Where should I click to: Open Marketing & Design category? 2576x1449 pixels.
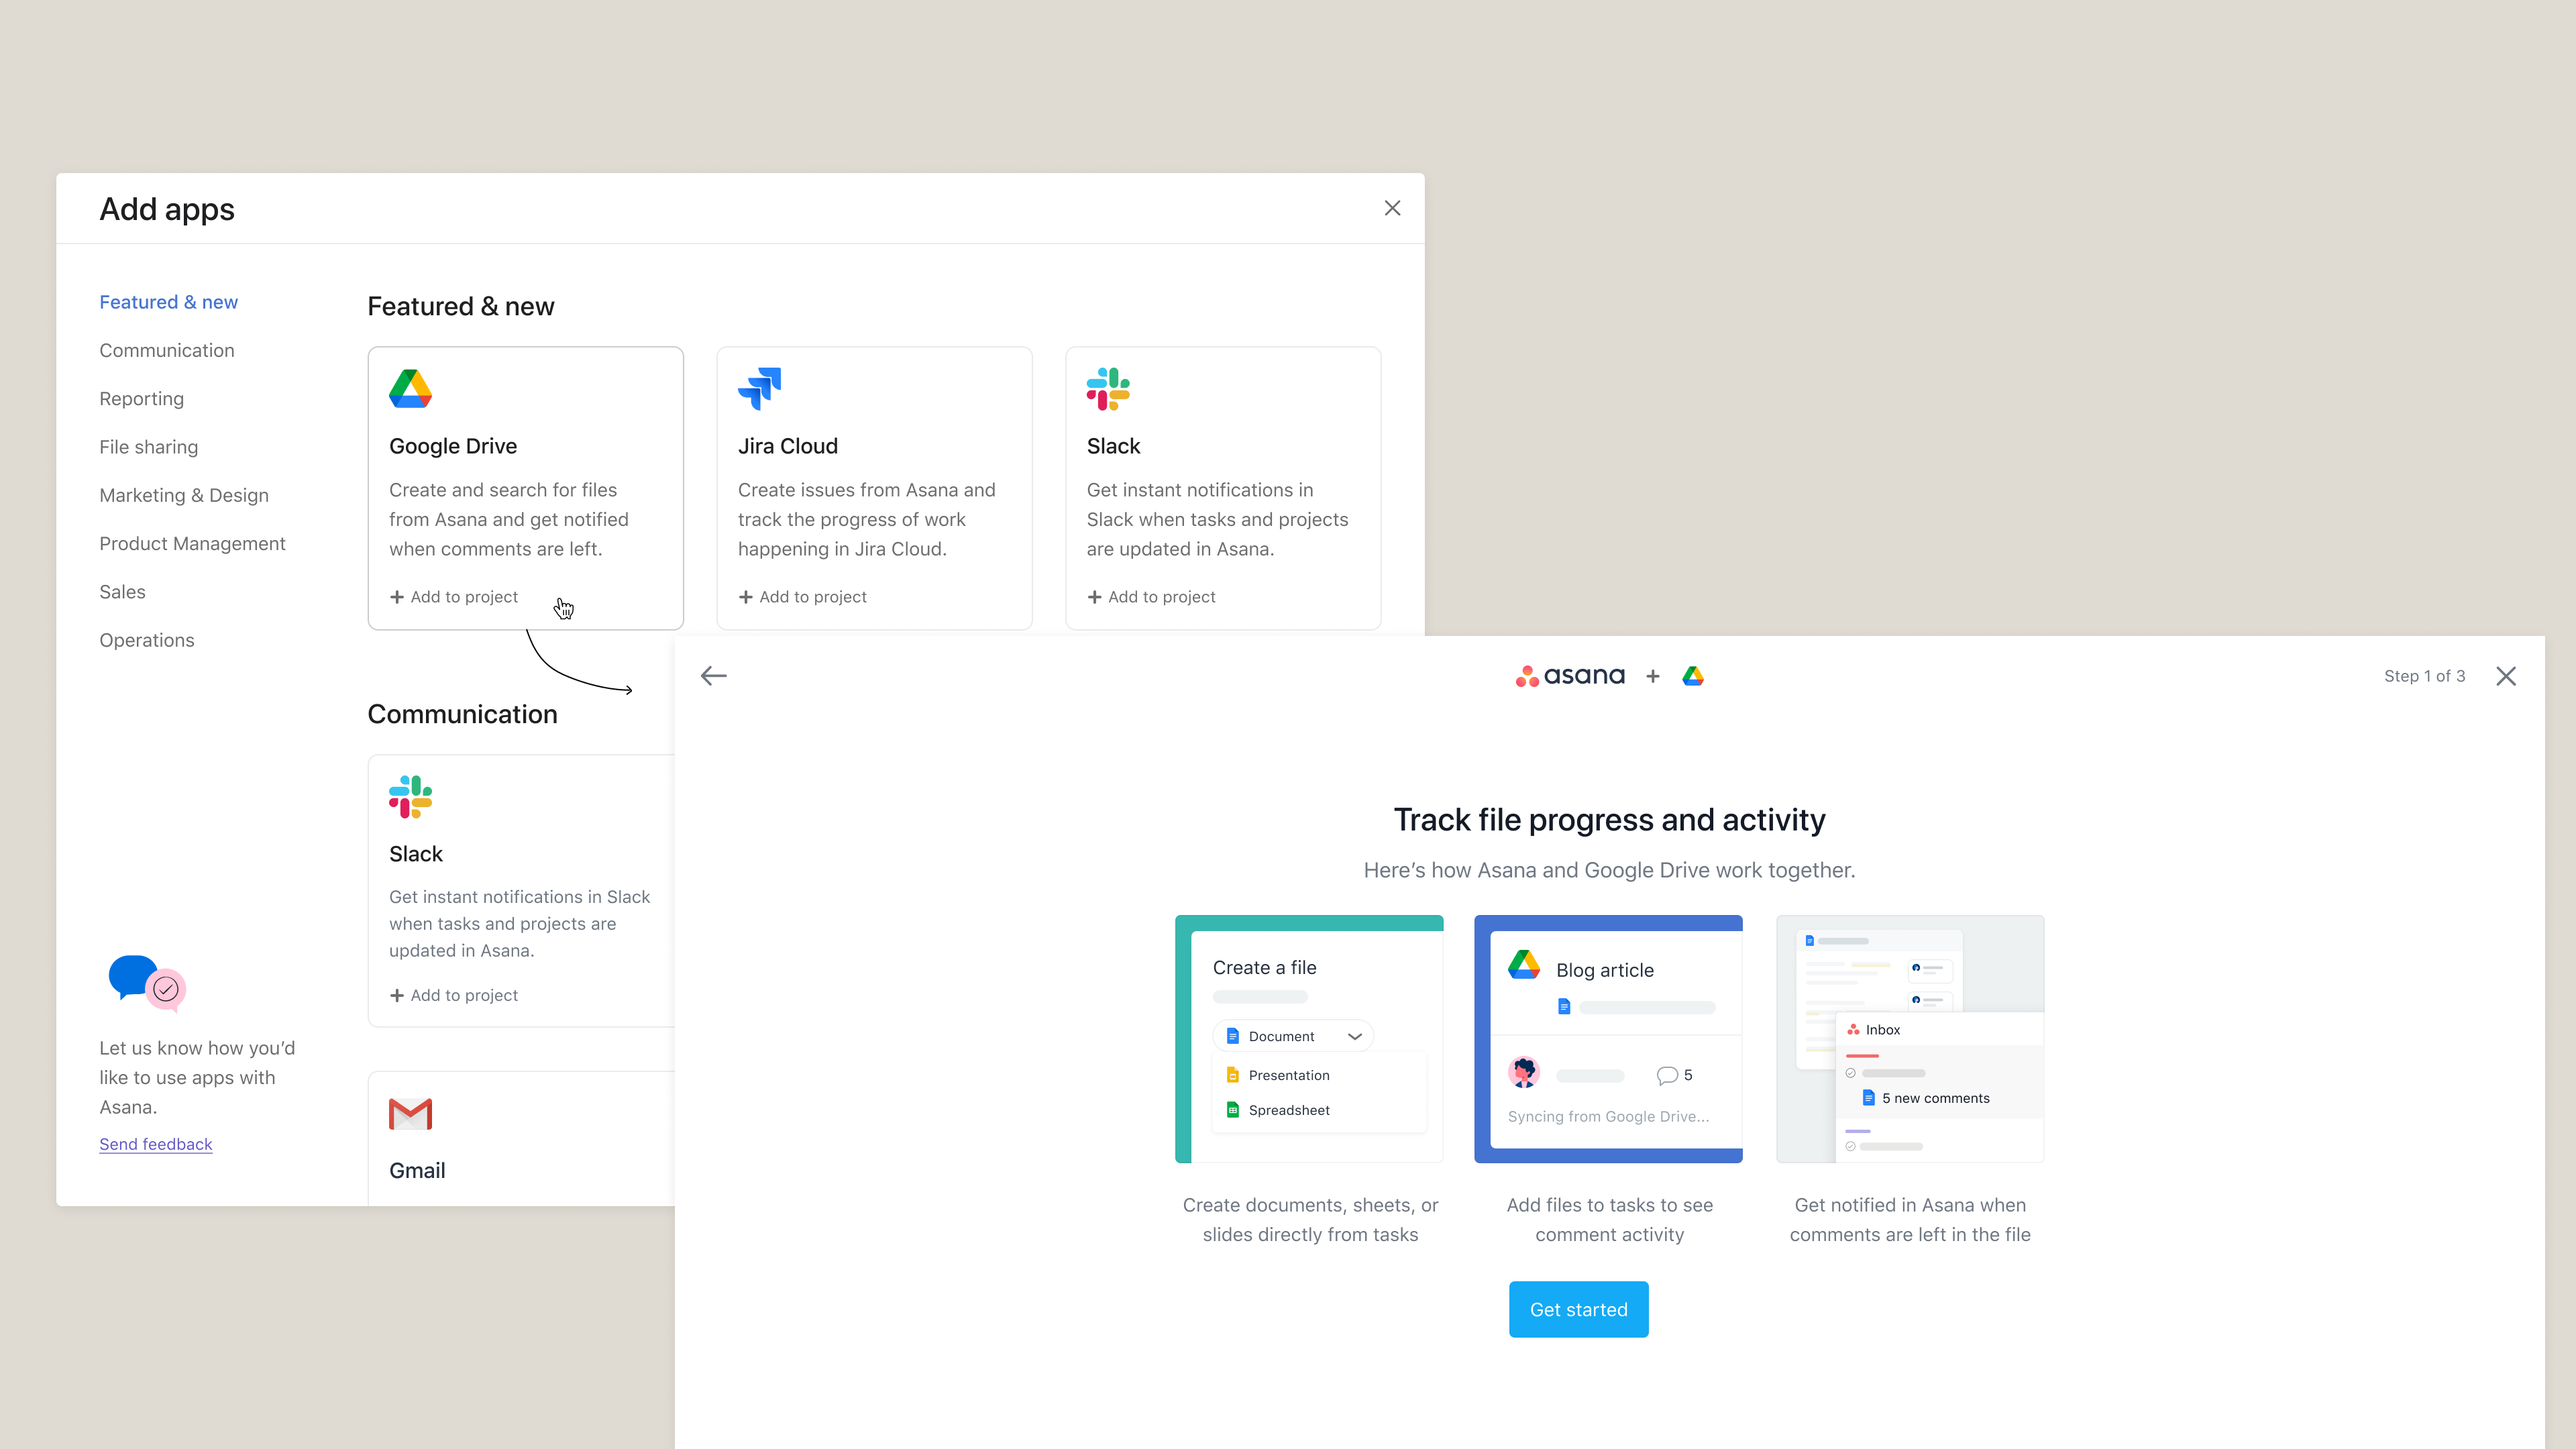[184, 495]
